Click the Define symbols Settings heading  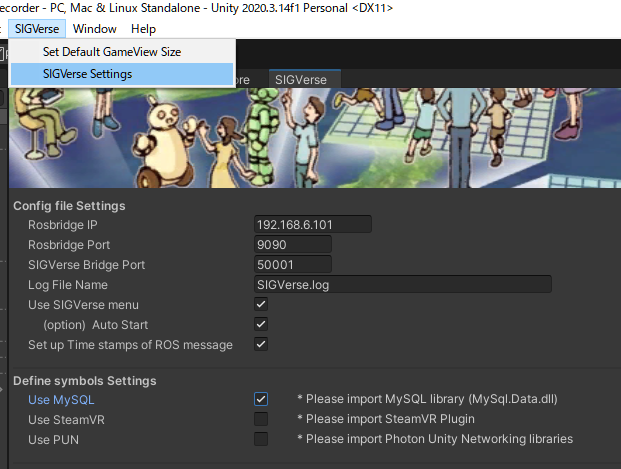(84, 381)
